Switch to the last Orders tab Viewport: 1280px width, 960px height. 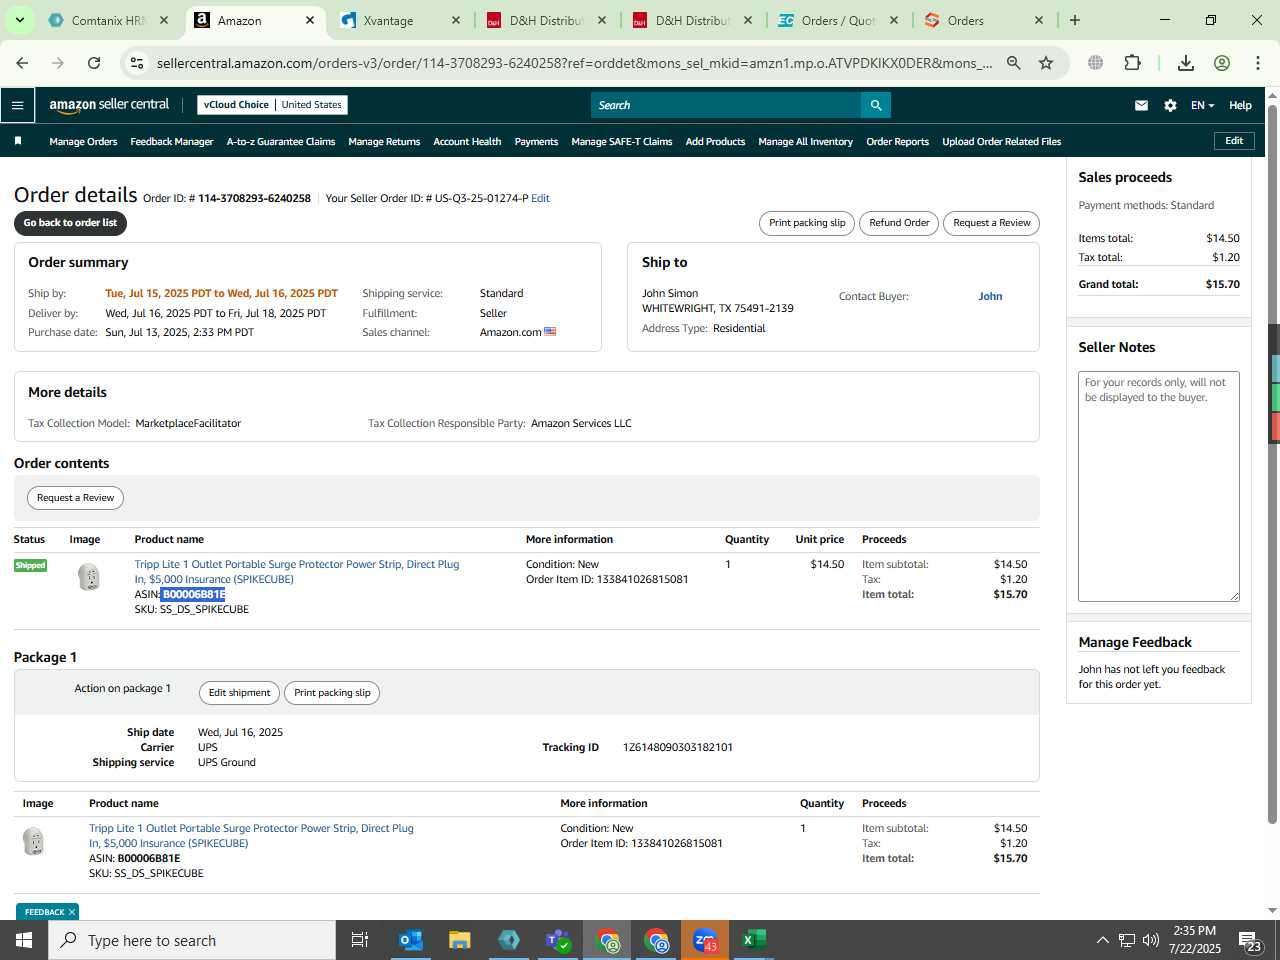984,20
